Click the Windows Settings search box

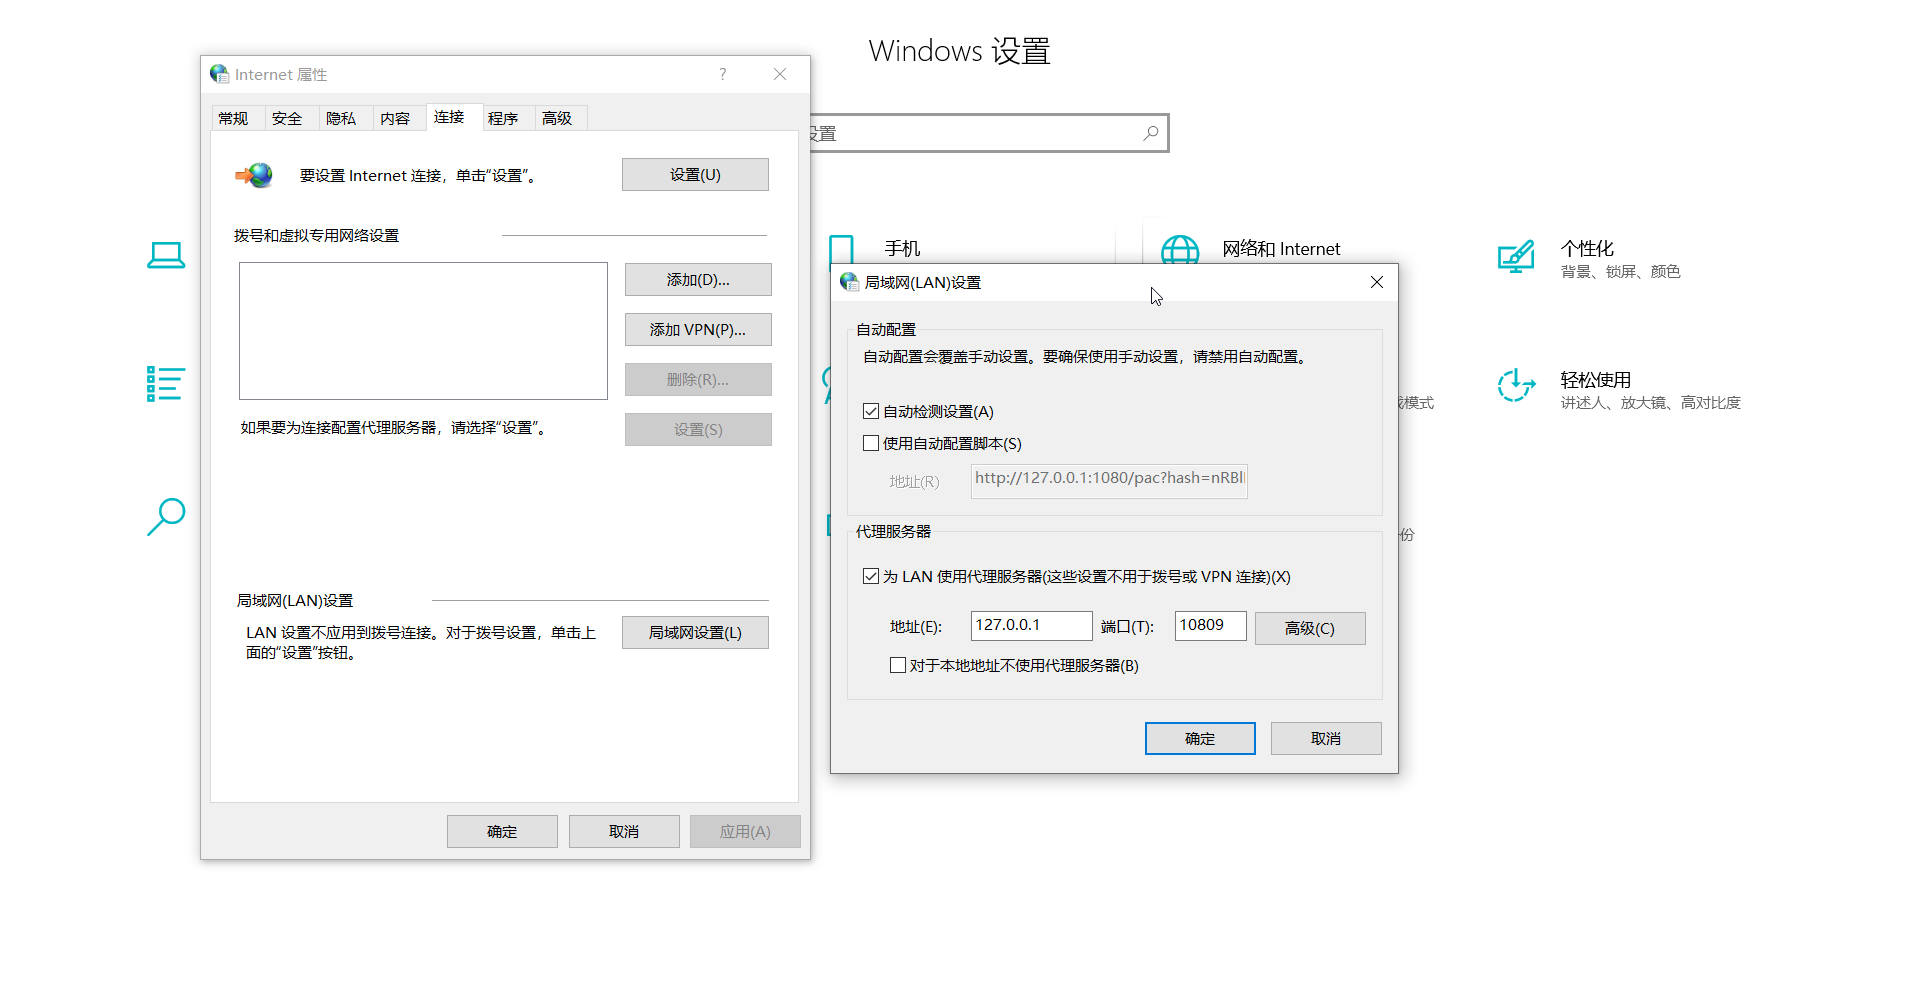(x=988, y=133)
